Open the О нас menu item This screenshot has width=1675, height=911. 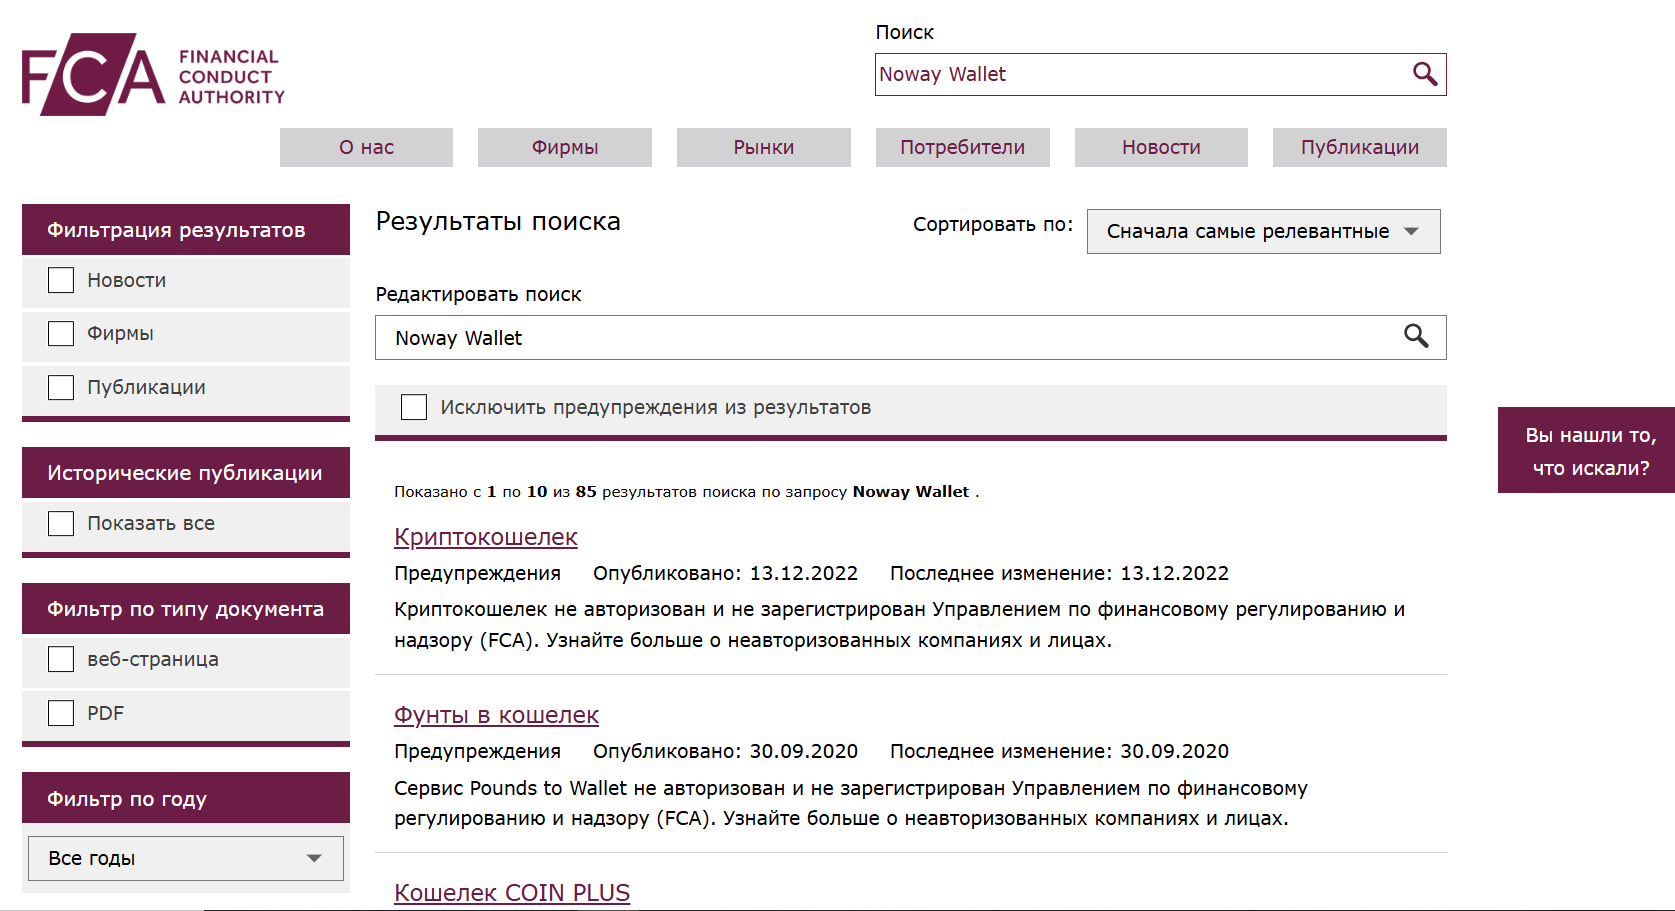(x=366, y=147)
